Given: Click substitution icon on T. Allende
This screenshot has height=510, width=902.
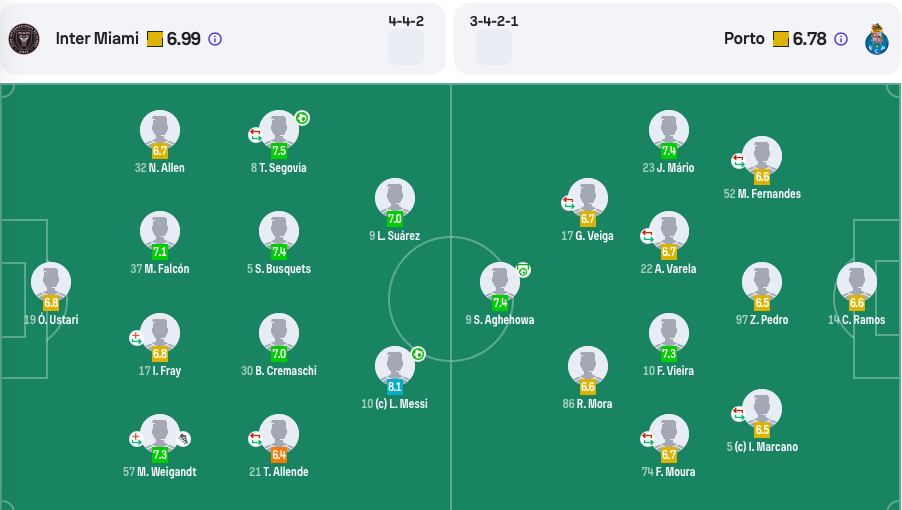Looking at the screenshot, I should [x=255, y=439].
